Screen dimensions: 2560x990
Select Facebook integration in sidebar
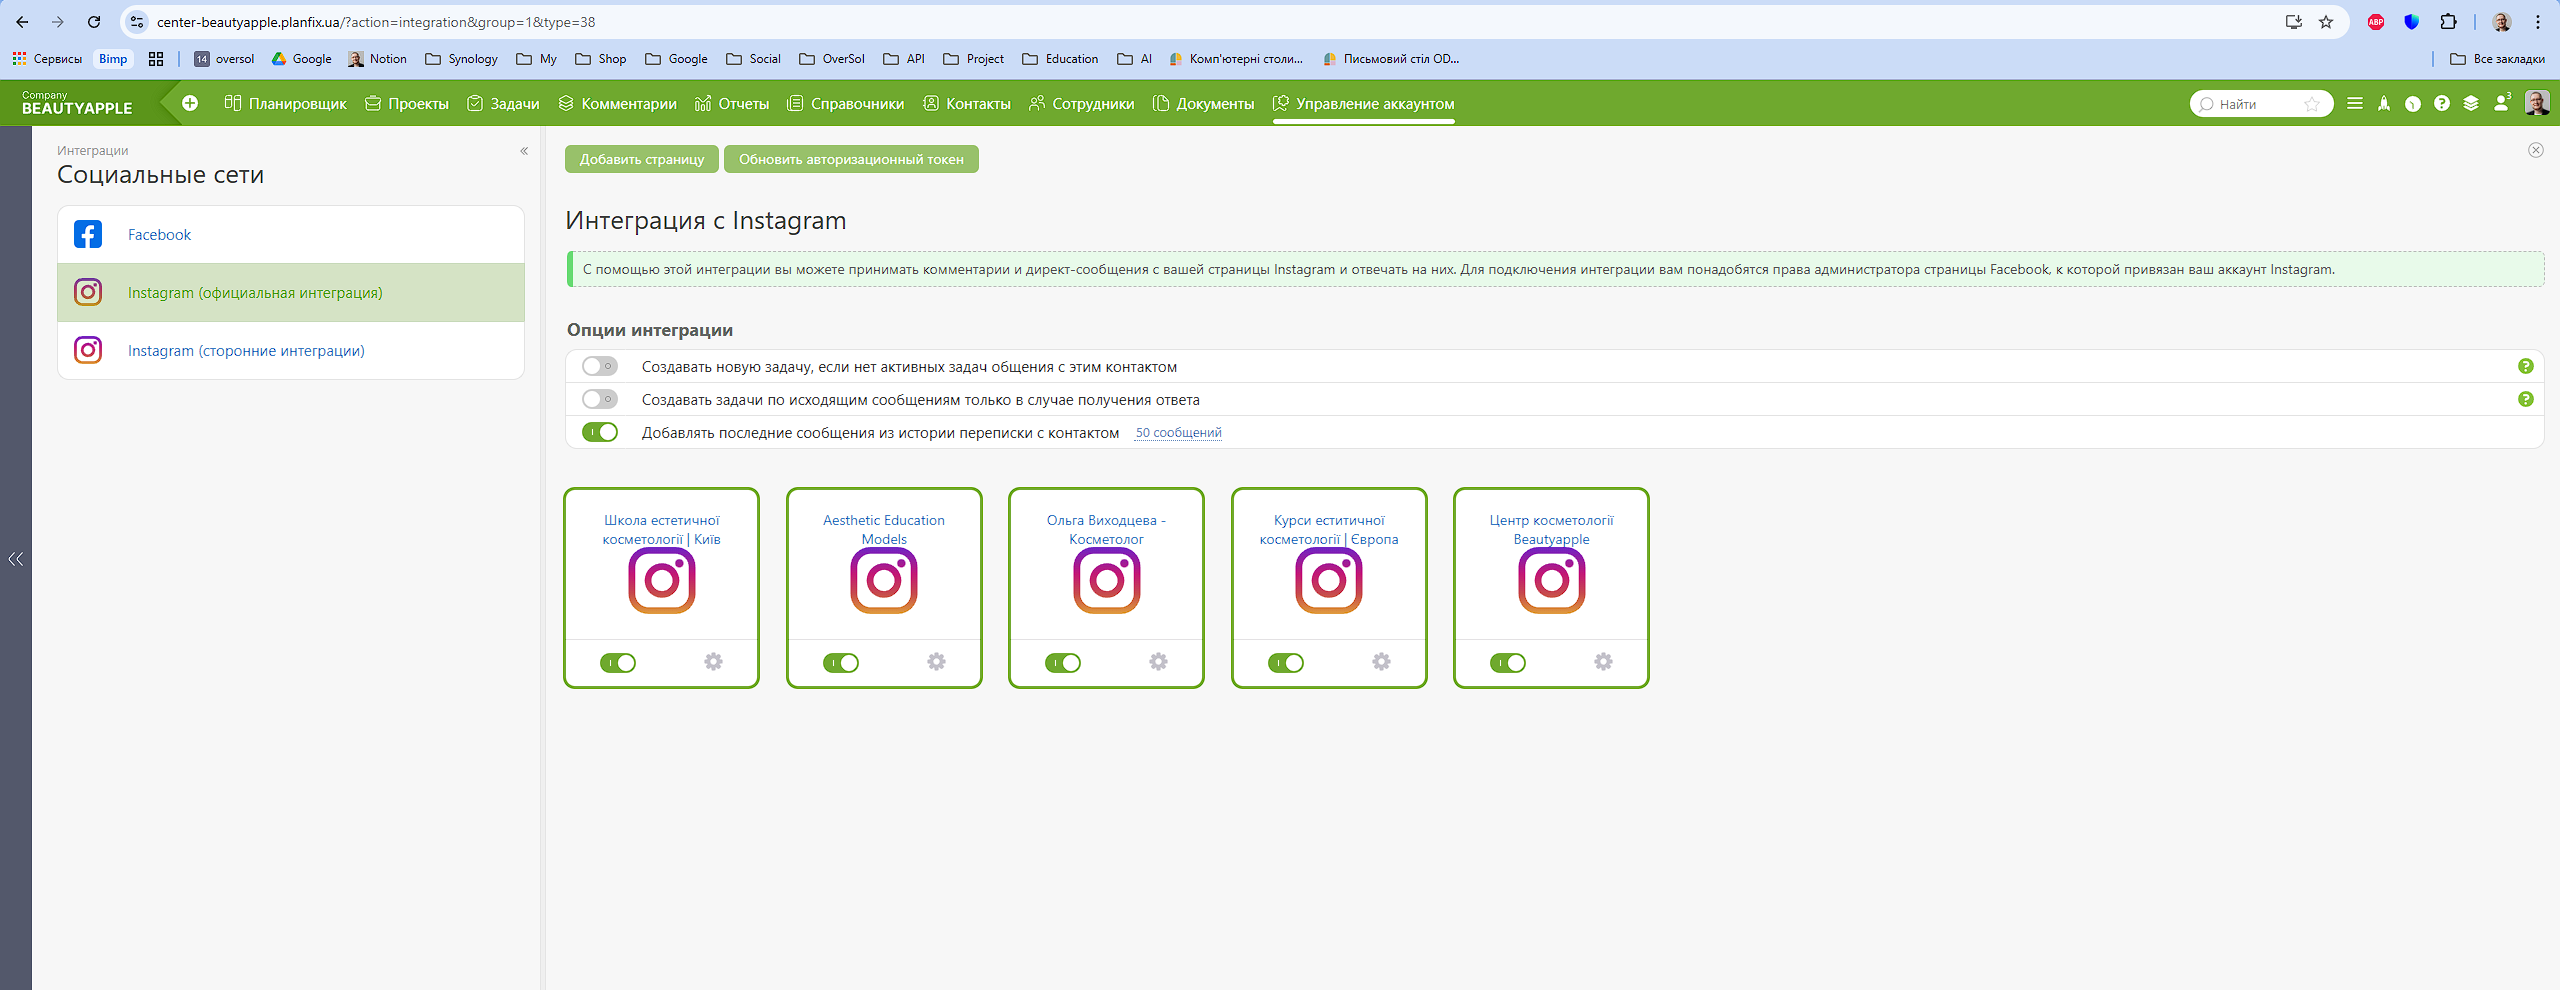coord(291,235)
